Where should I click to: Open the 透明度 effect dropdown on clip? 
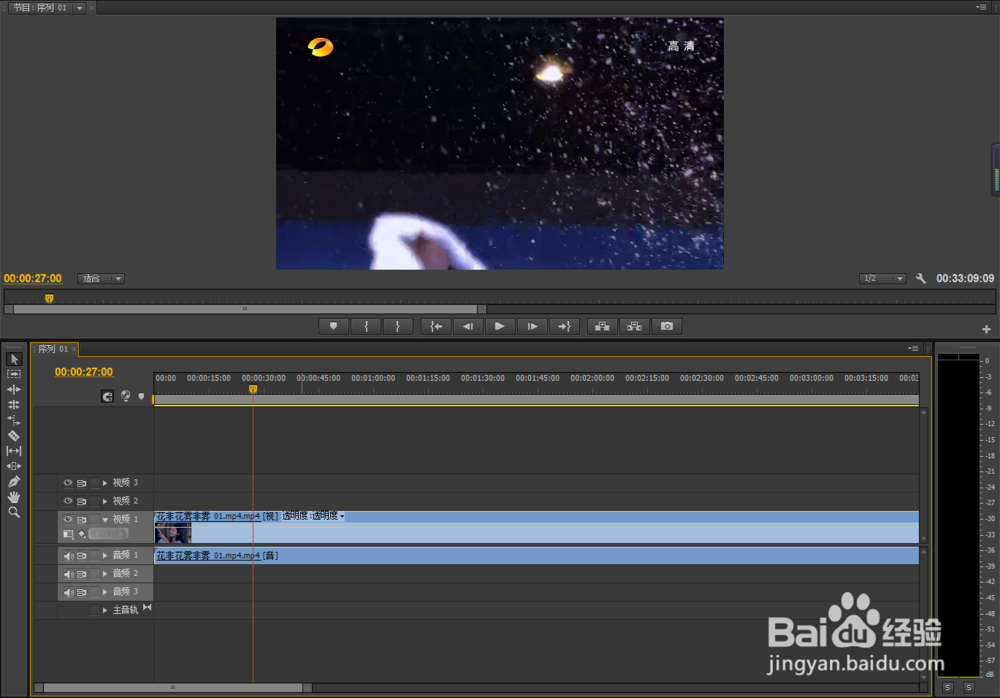tap(342, 516)
